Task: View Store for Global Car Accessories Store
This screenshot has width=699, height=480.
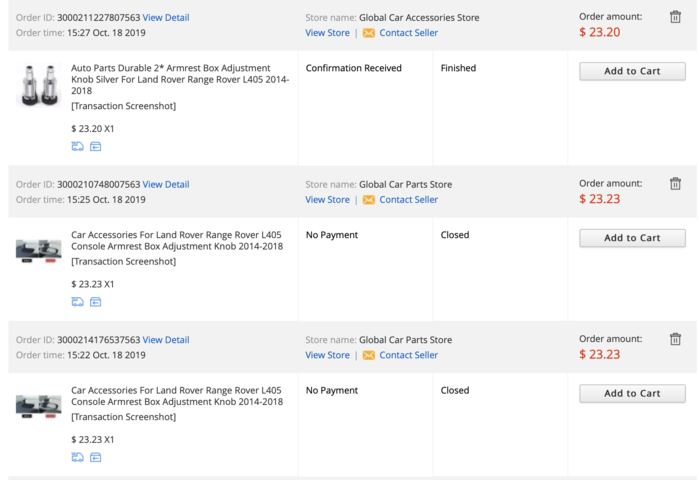Action: (327, 33)
